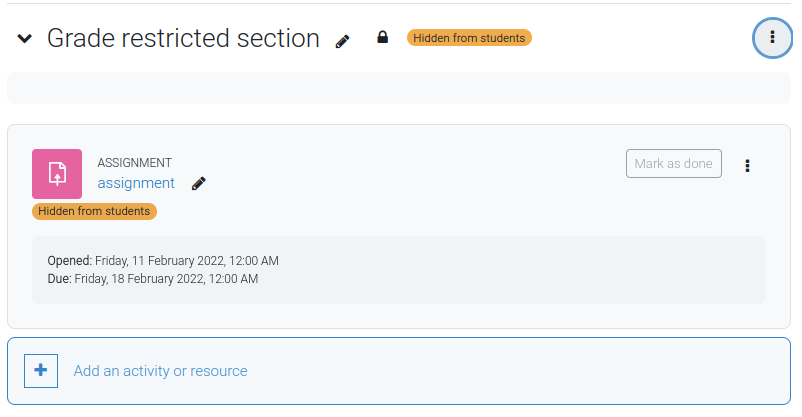Click the ASSIGNMENT type label

tap(135, 163)
